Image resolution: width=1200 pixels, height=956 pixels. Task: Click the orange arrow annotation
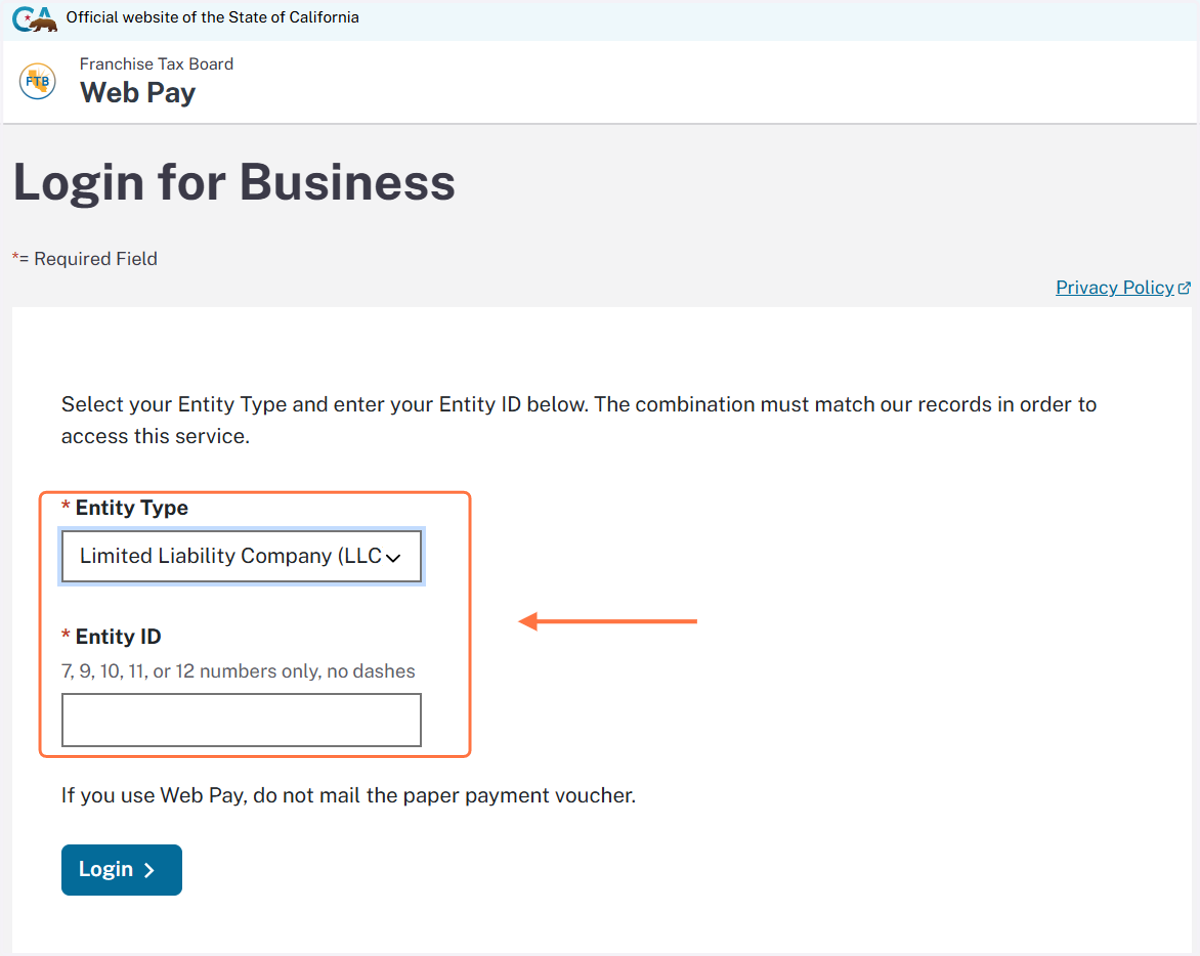pos(608,622)
